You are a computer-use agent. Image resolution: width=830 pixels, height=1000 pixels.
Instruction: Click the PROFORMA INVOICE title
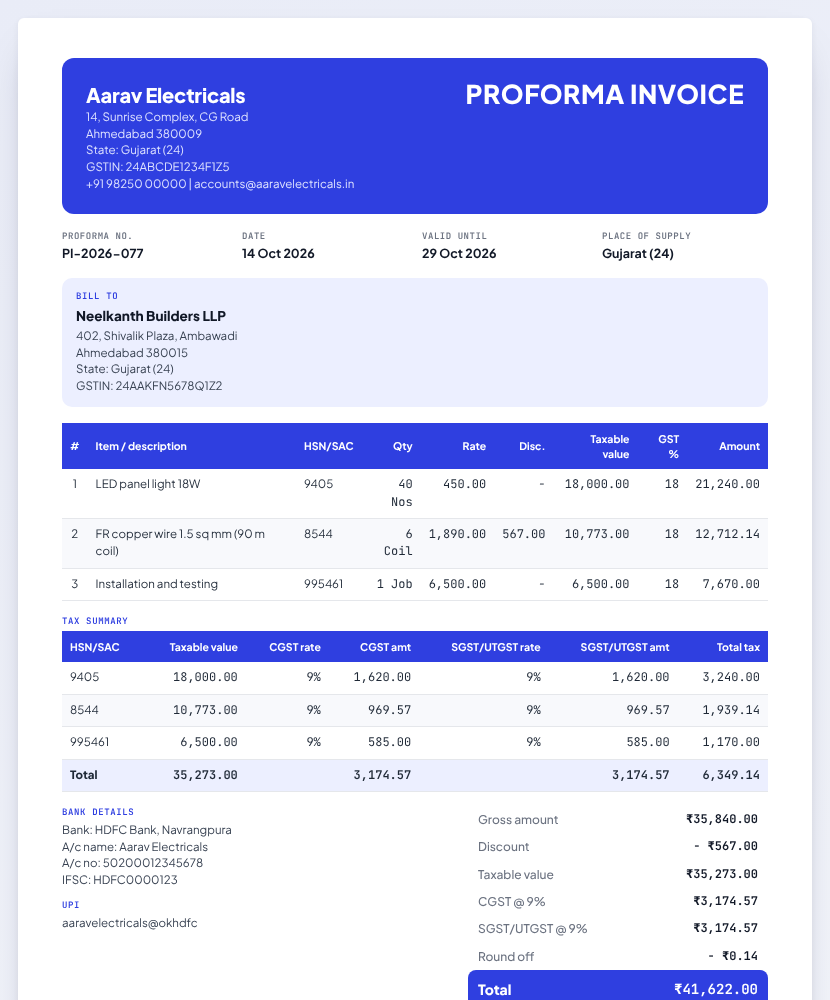coord(604,94)
